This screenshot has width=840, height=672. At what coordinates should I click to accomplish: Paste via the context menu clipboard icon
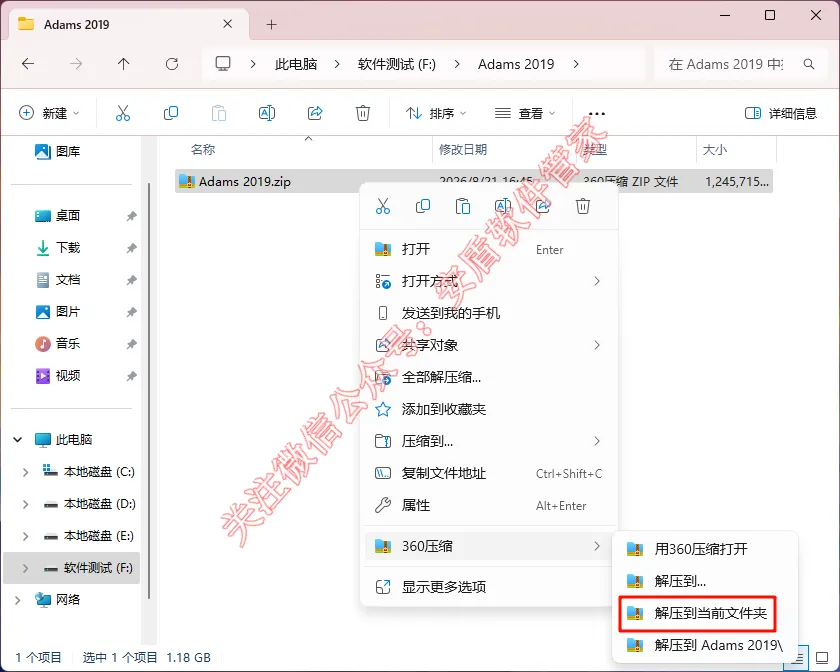(x=463, y=206)
